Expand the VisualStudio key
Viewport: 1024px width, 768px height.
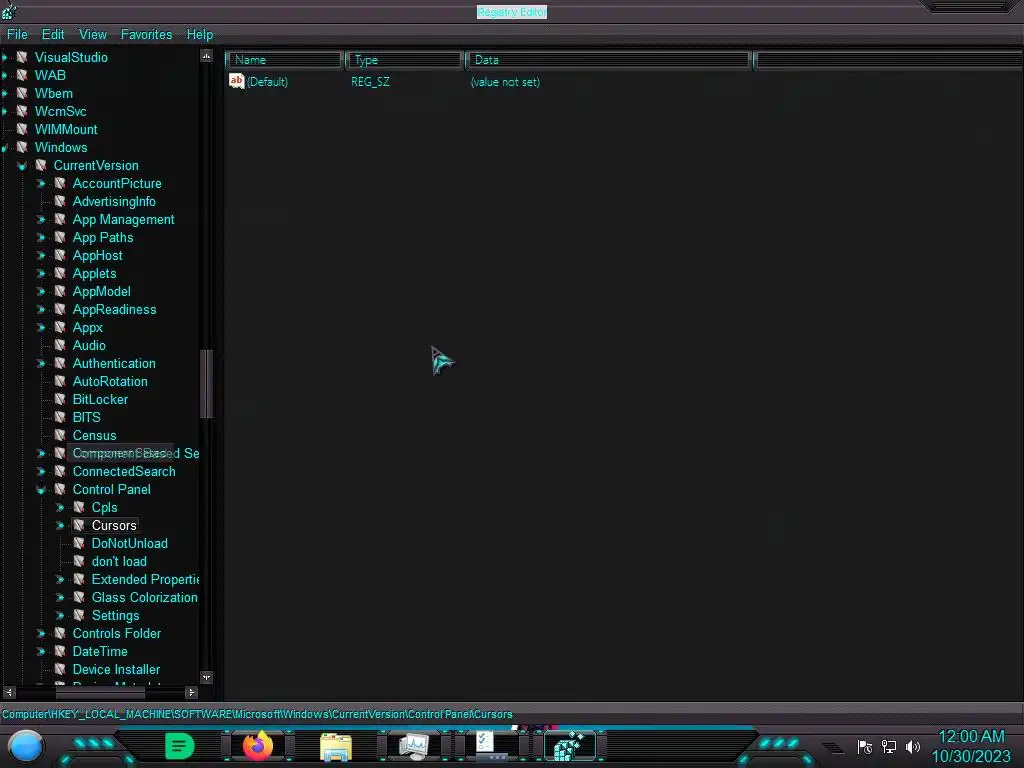[5, 57]
